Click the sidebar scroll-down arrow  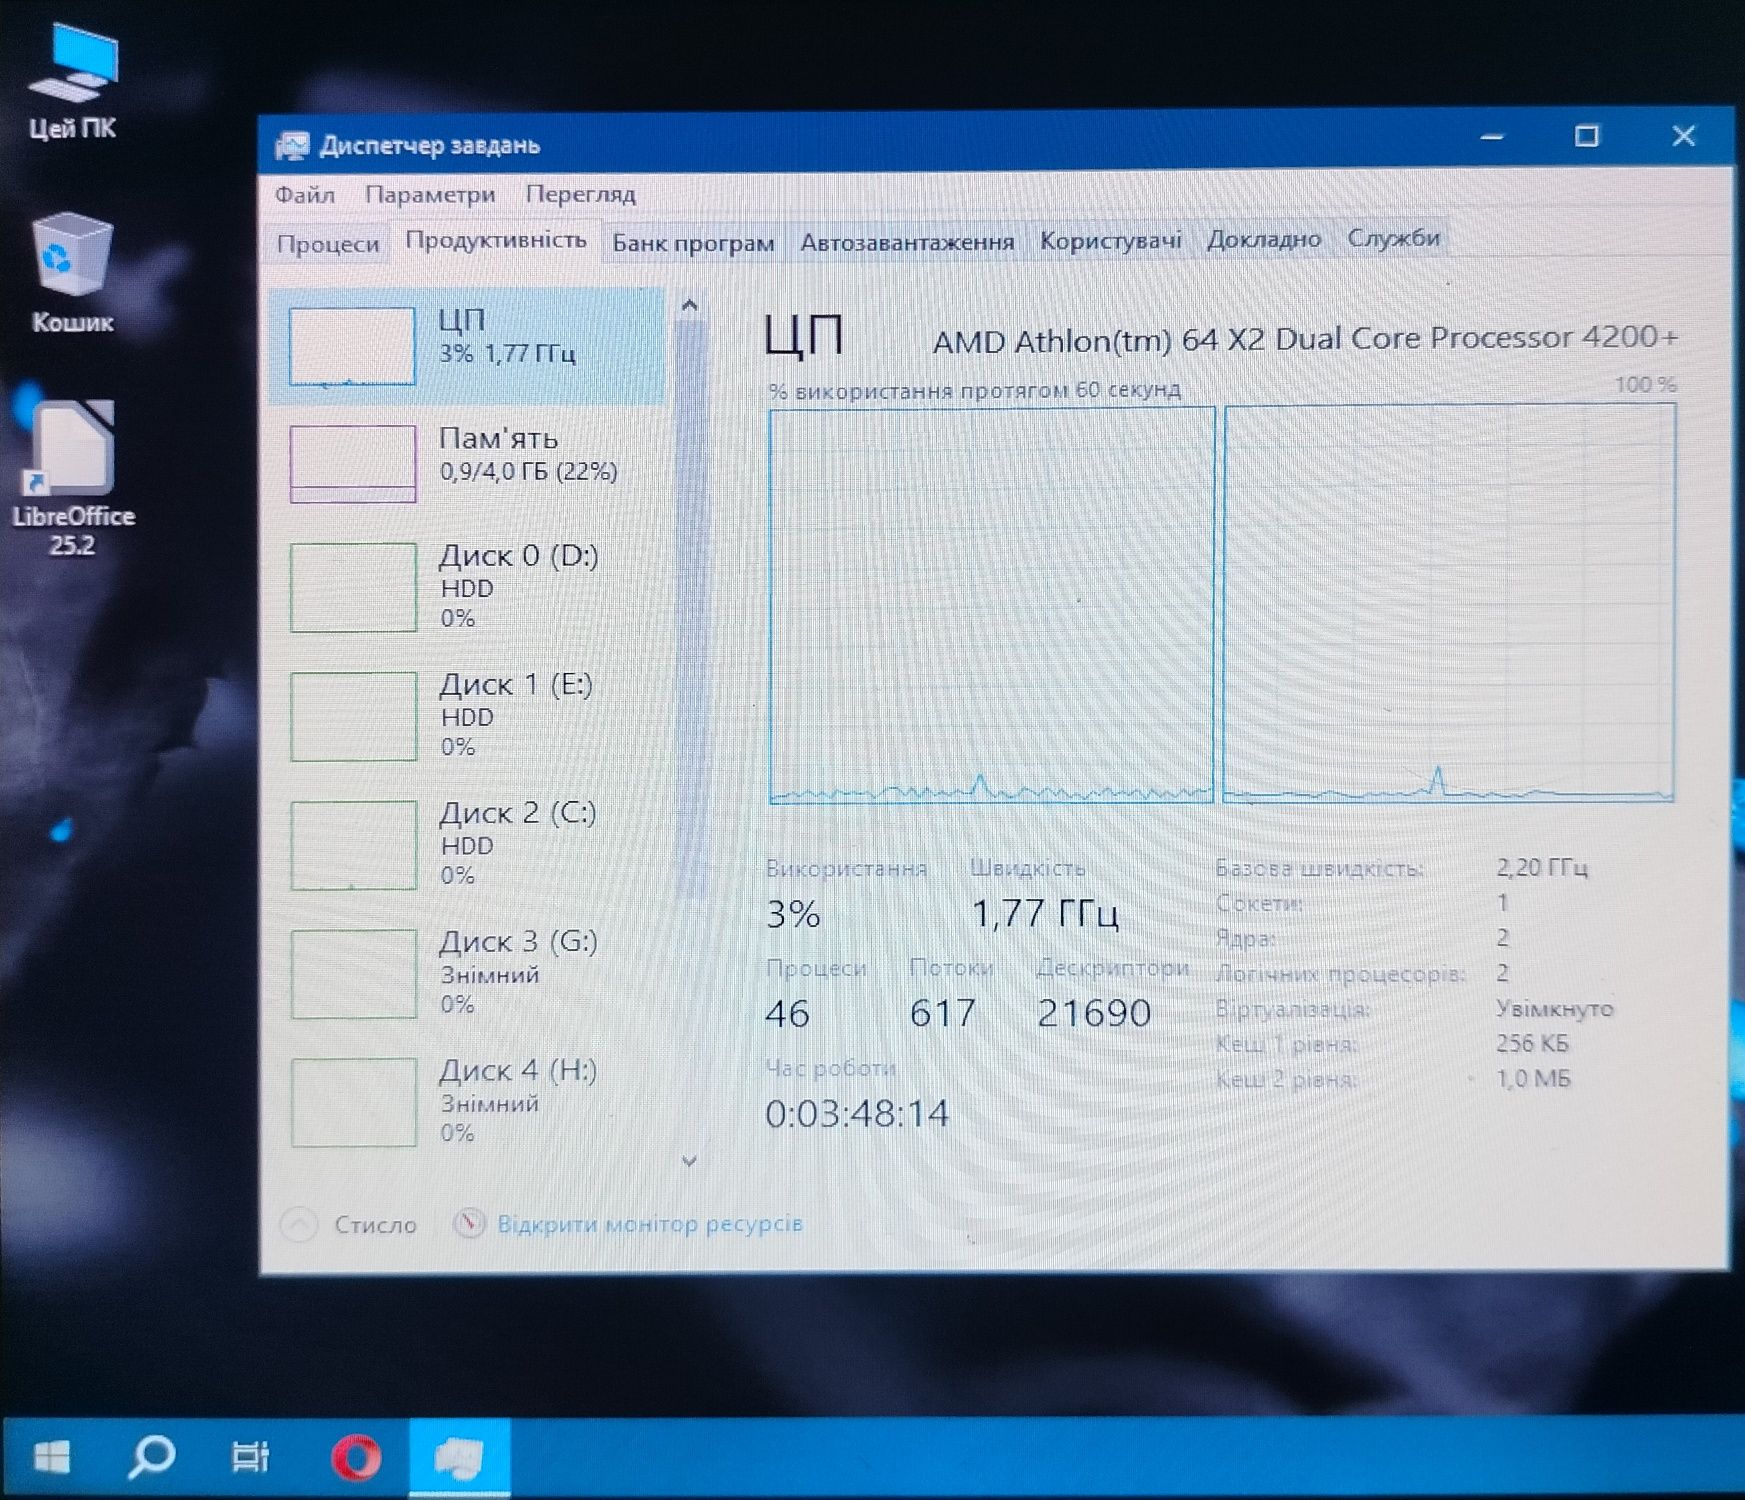pyautogui.click(x=689, y=1161)
